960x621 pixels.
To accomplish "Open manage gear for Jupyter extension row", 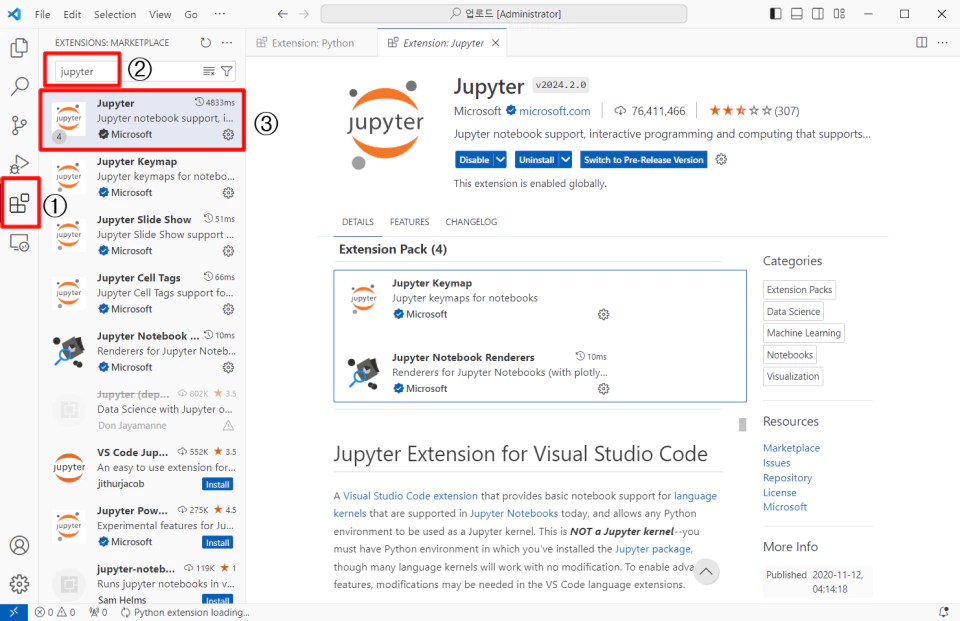I will (228, 134).
